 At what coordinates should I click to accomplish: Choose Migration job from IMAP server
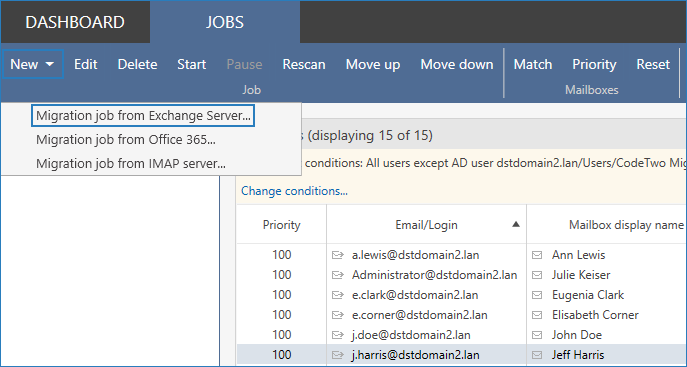(131, 163)
